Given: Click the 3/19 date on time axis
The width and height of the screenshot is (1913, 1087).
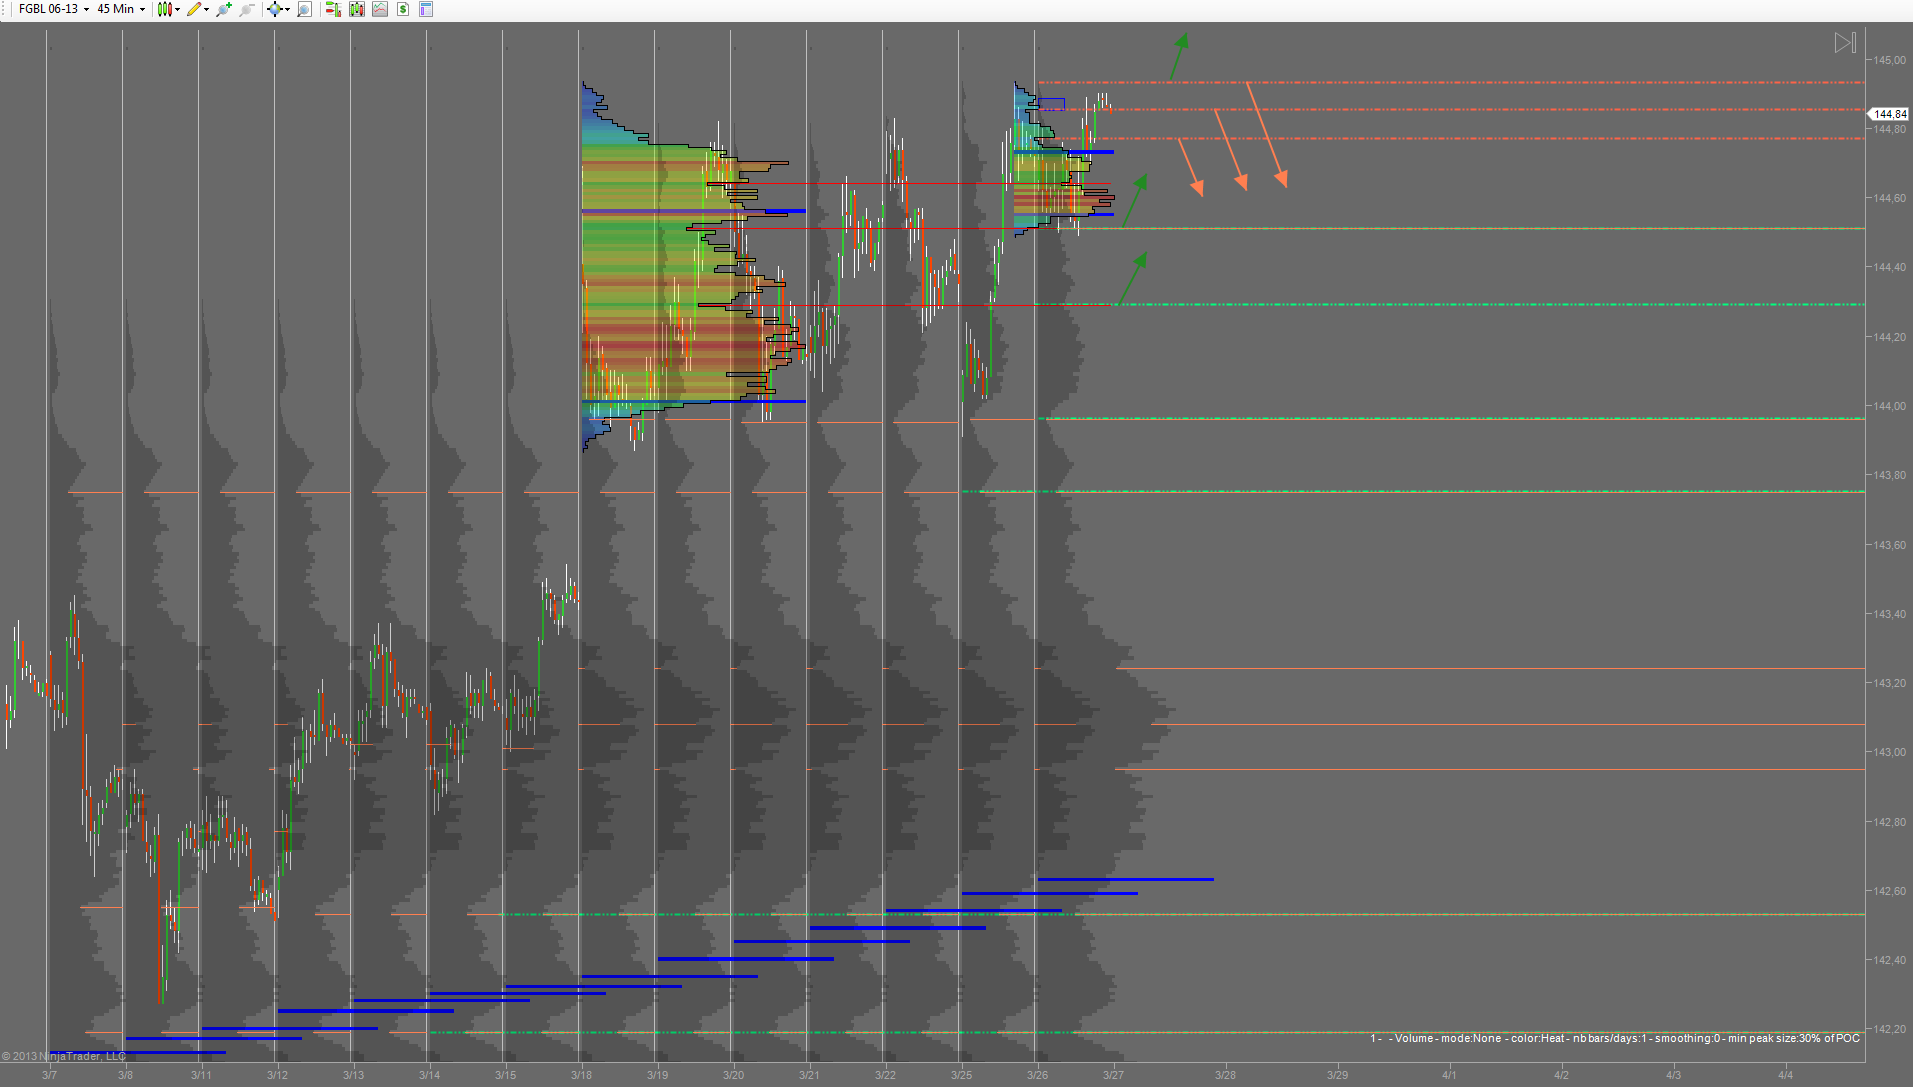Looking at the screenshot, I should 657,1075.
